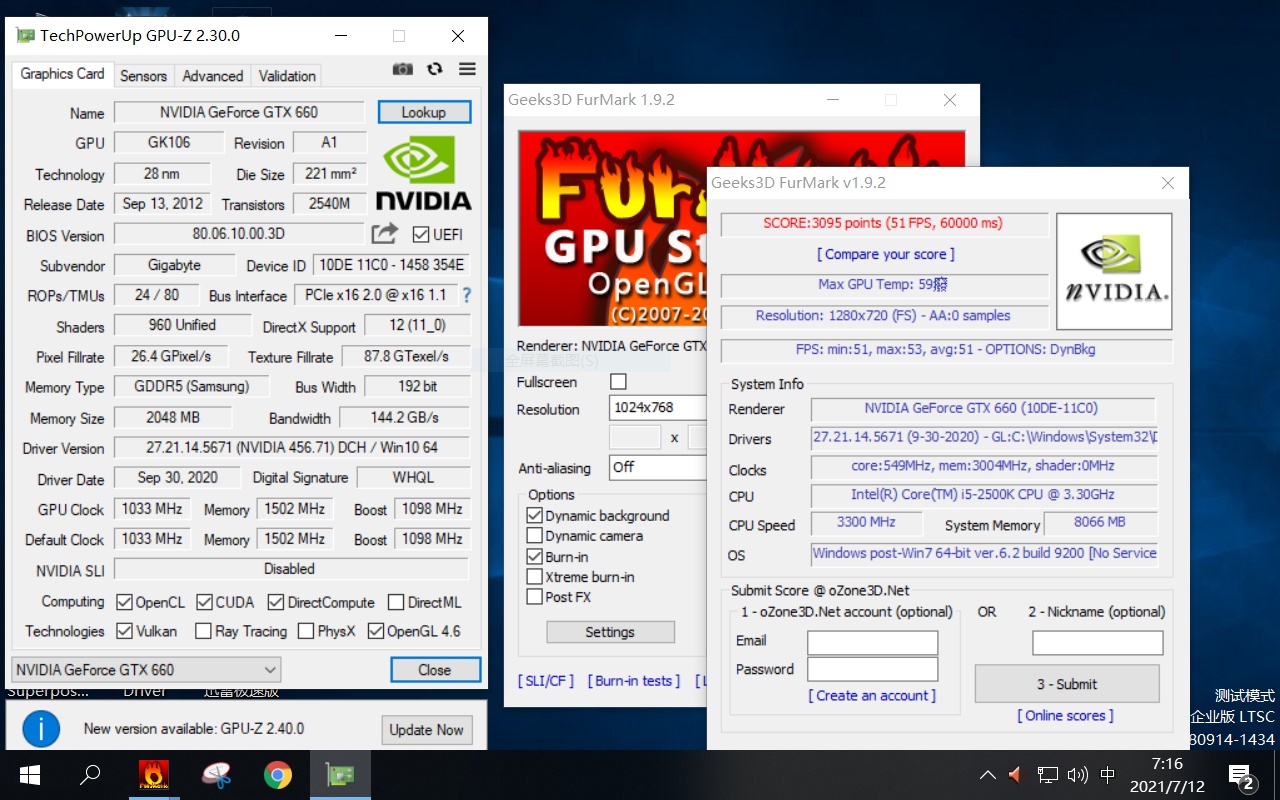The height and width of the screenshot is (800, 1280).
Task: Open Google Chrome from the taskbar
Action: click(x=278, y=775)
